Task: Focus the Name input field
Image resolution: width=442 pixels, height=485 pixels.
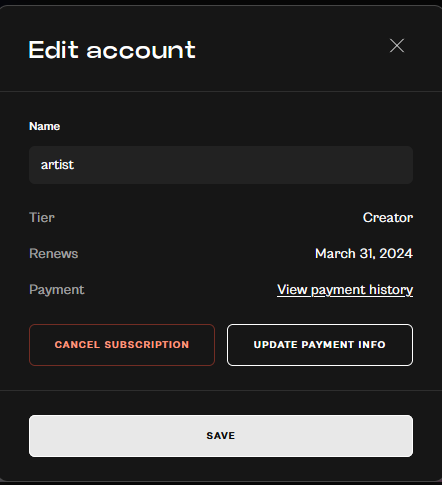Action: [x=221, y=165]
